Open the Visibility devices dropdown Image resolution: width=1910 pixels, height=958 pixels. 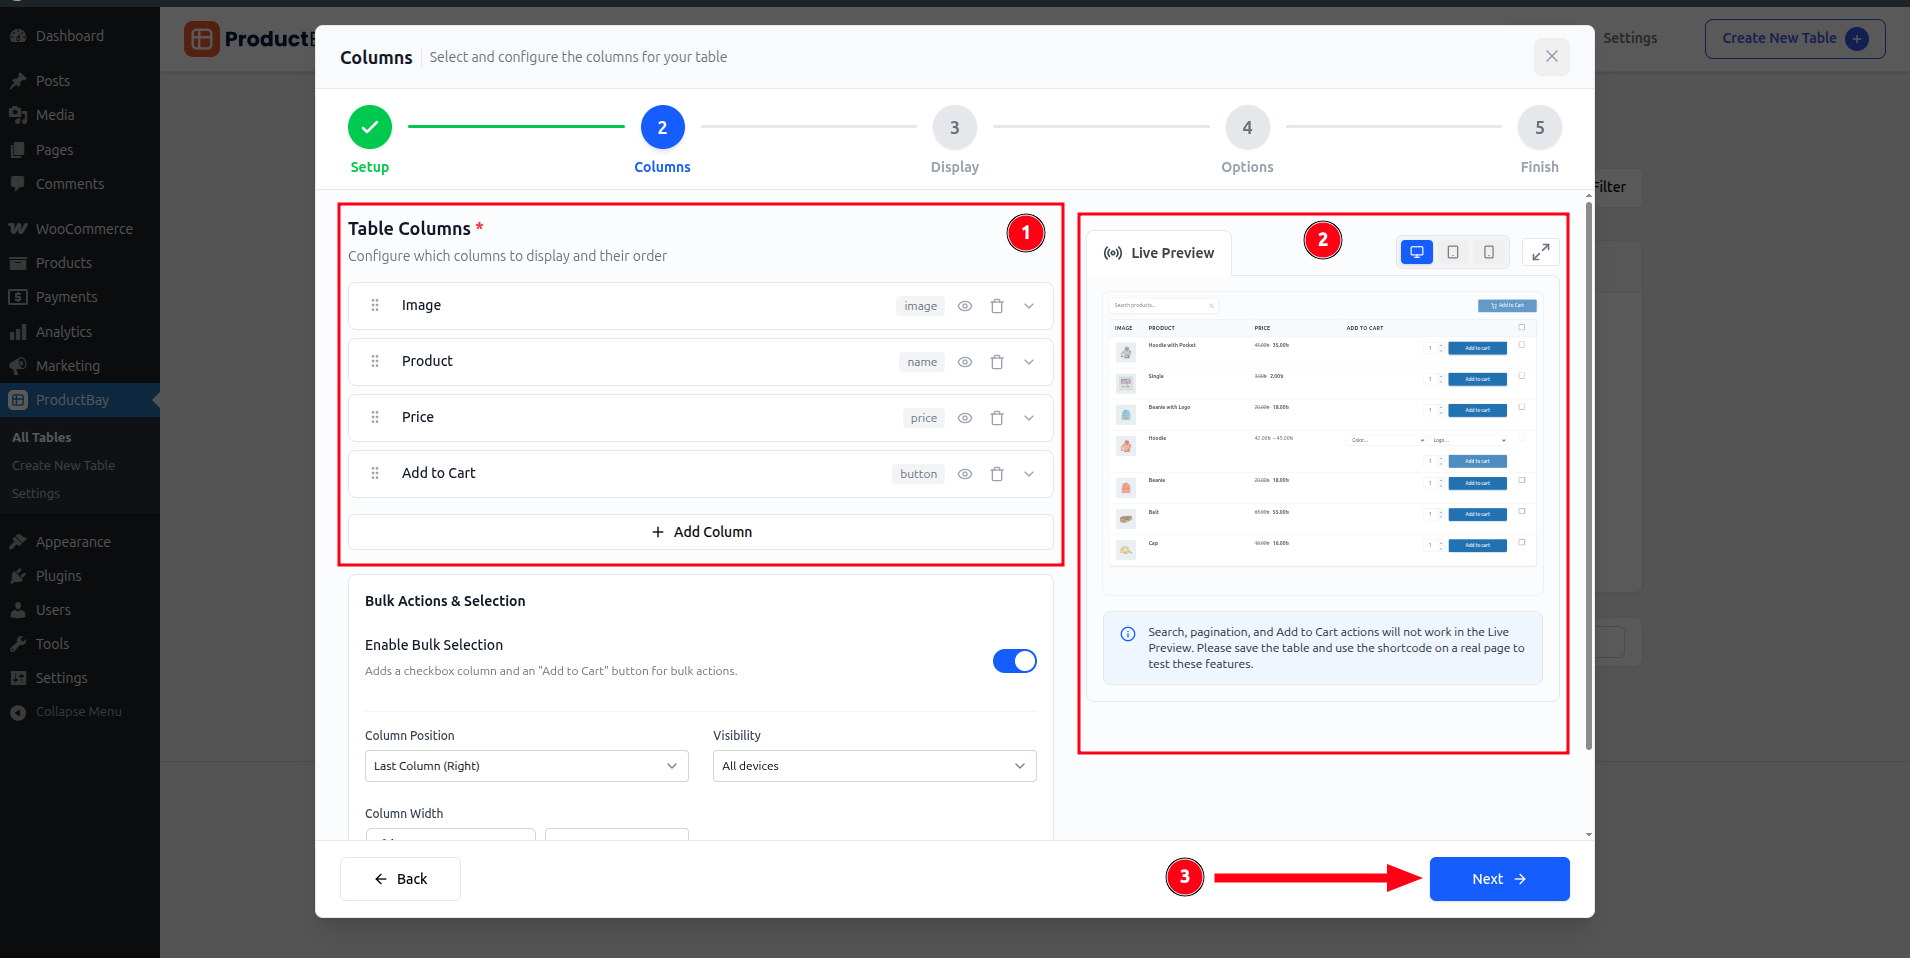point(874,766)
